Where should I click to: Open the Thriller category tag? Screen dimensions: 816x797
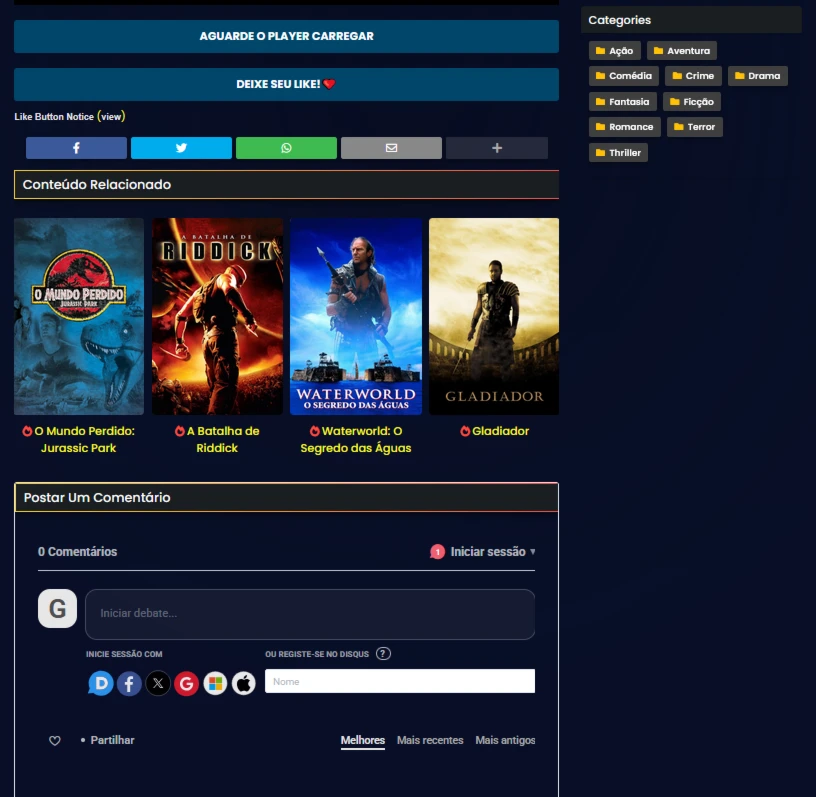tap(618, 153)
